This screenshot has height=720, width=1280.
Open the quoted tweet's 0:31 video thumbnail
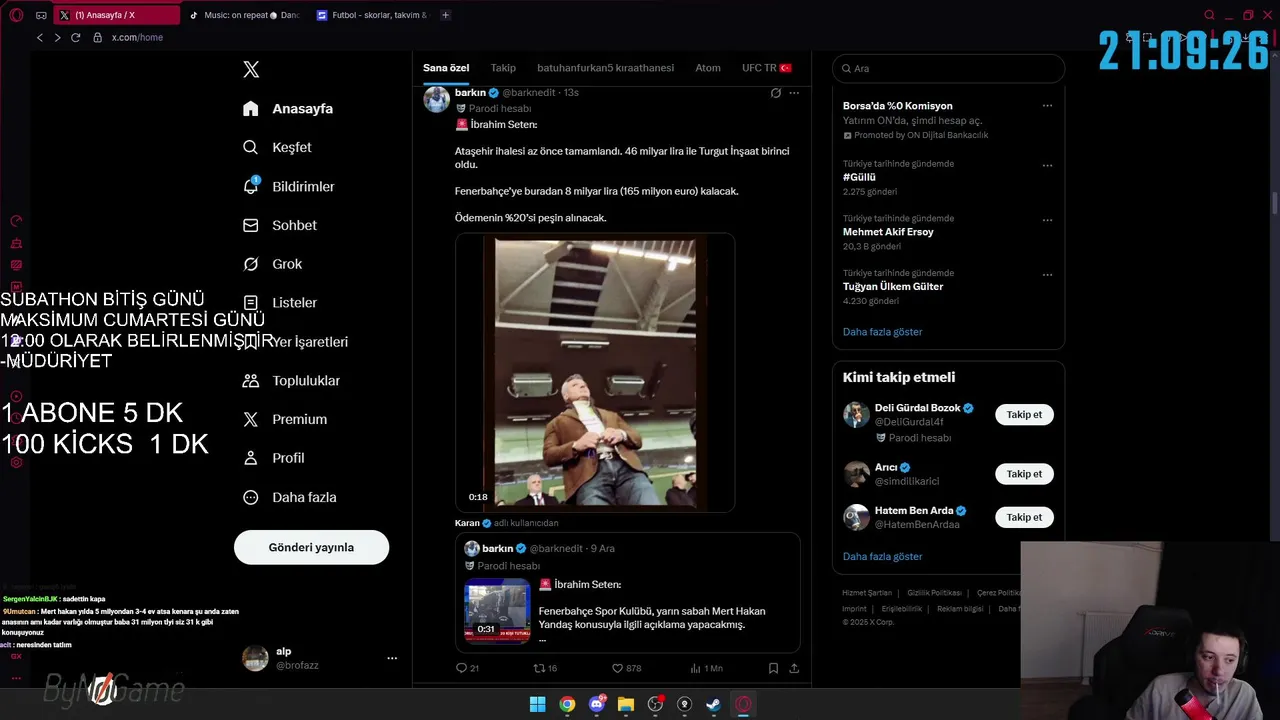[497, 610]
